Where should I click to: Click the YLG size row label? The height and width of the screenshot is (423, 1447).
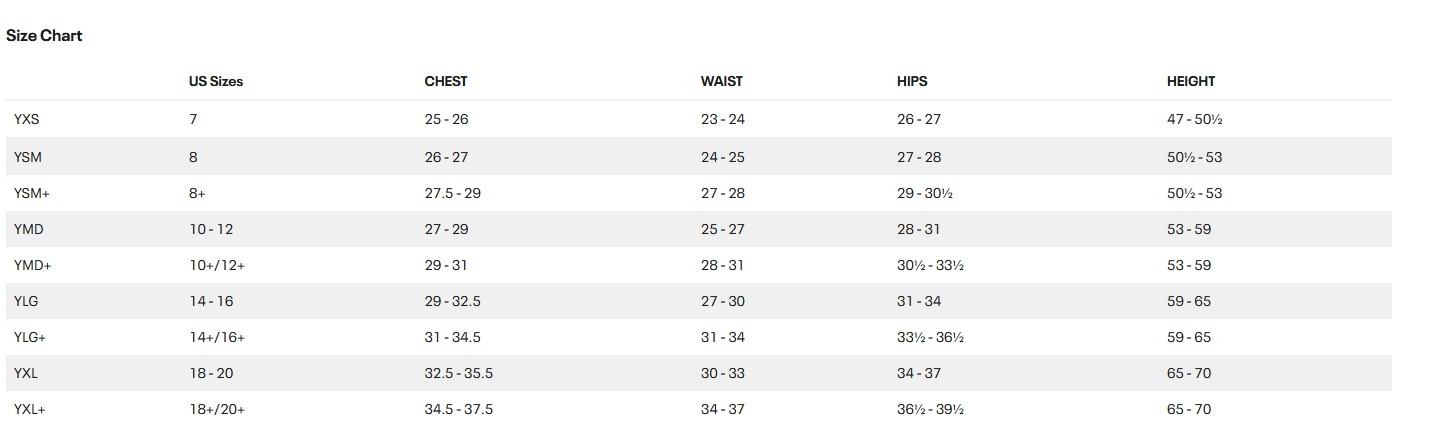coord(27,301)
